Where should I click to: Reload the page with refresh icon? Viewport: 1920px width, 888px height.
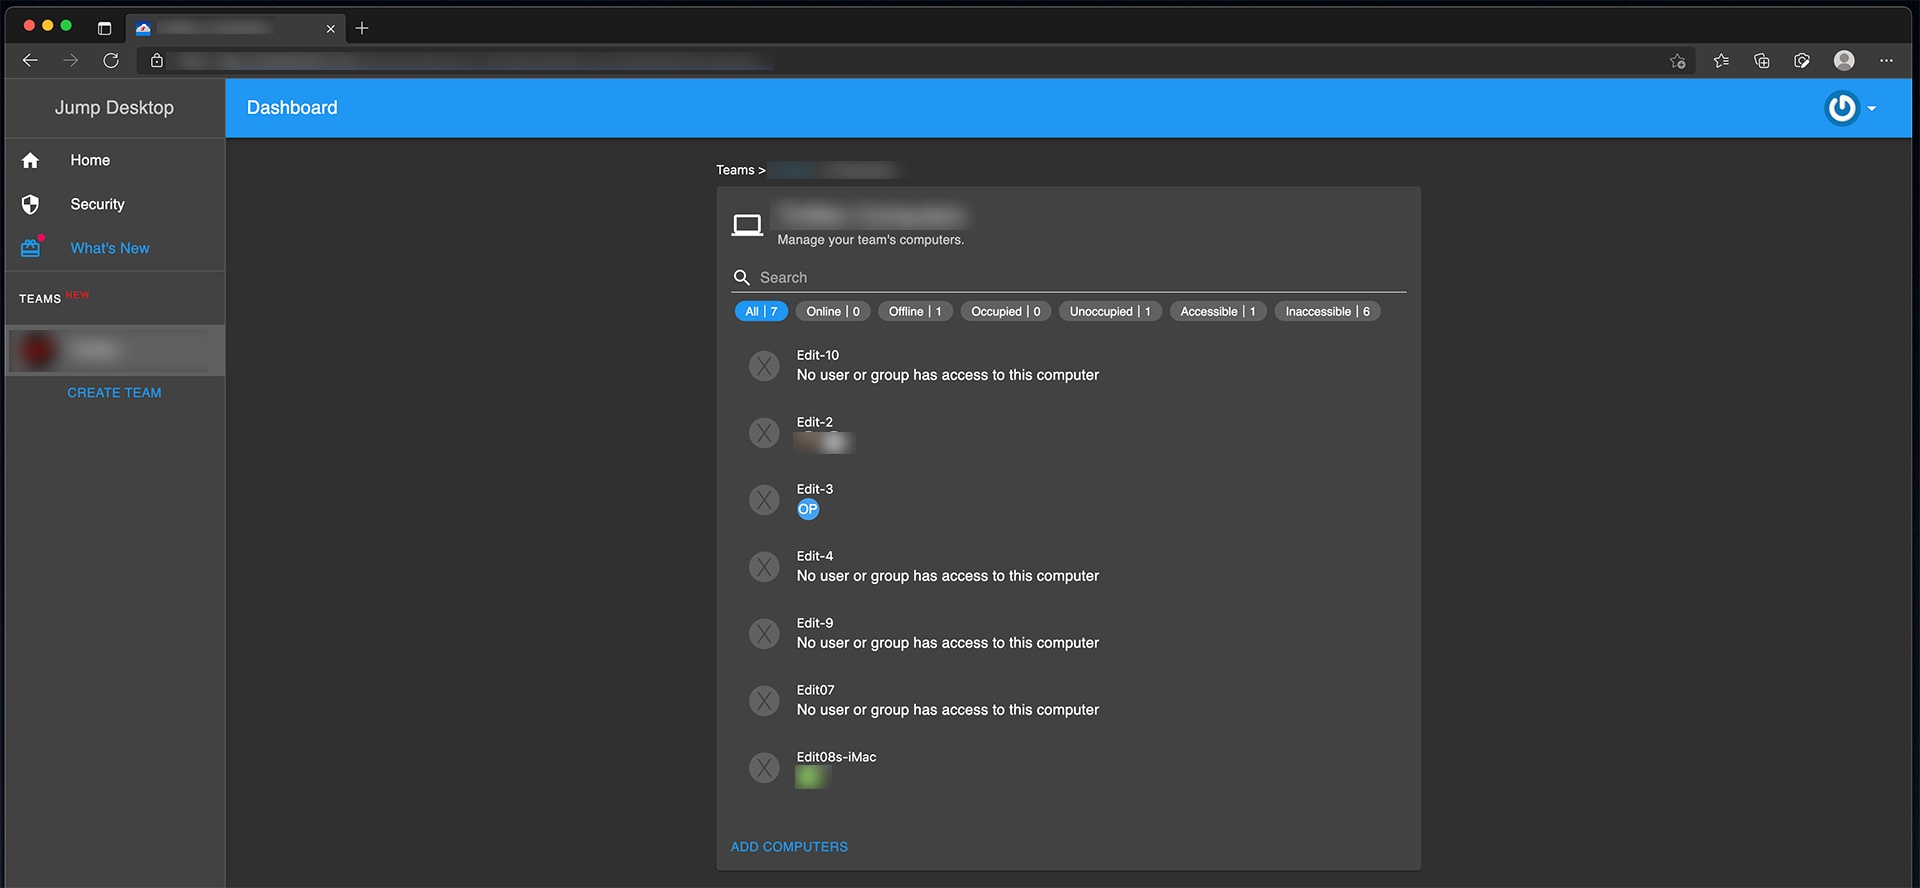(x=111, y=60)
